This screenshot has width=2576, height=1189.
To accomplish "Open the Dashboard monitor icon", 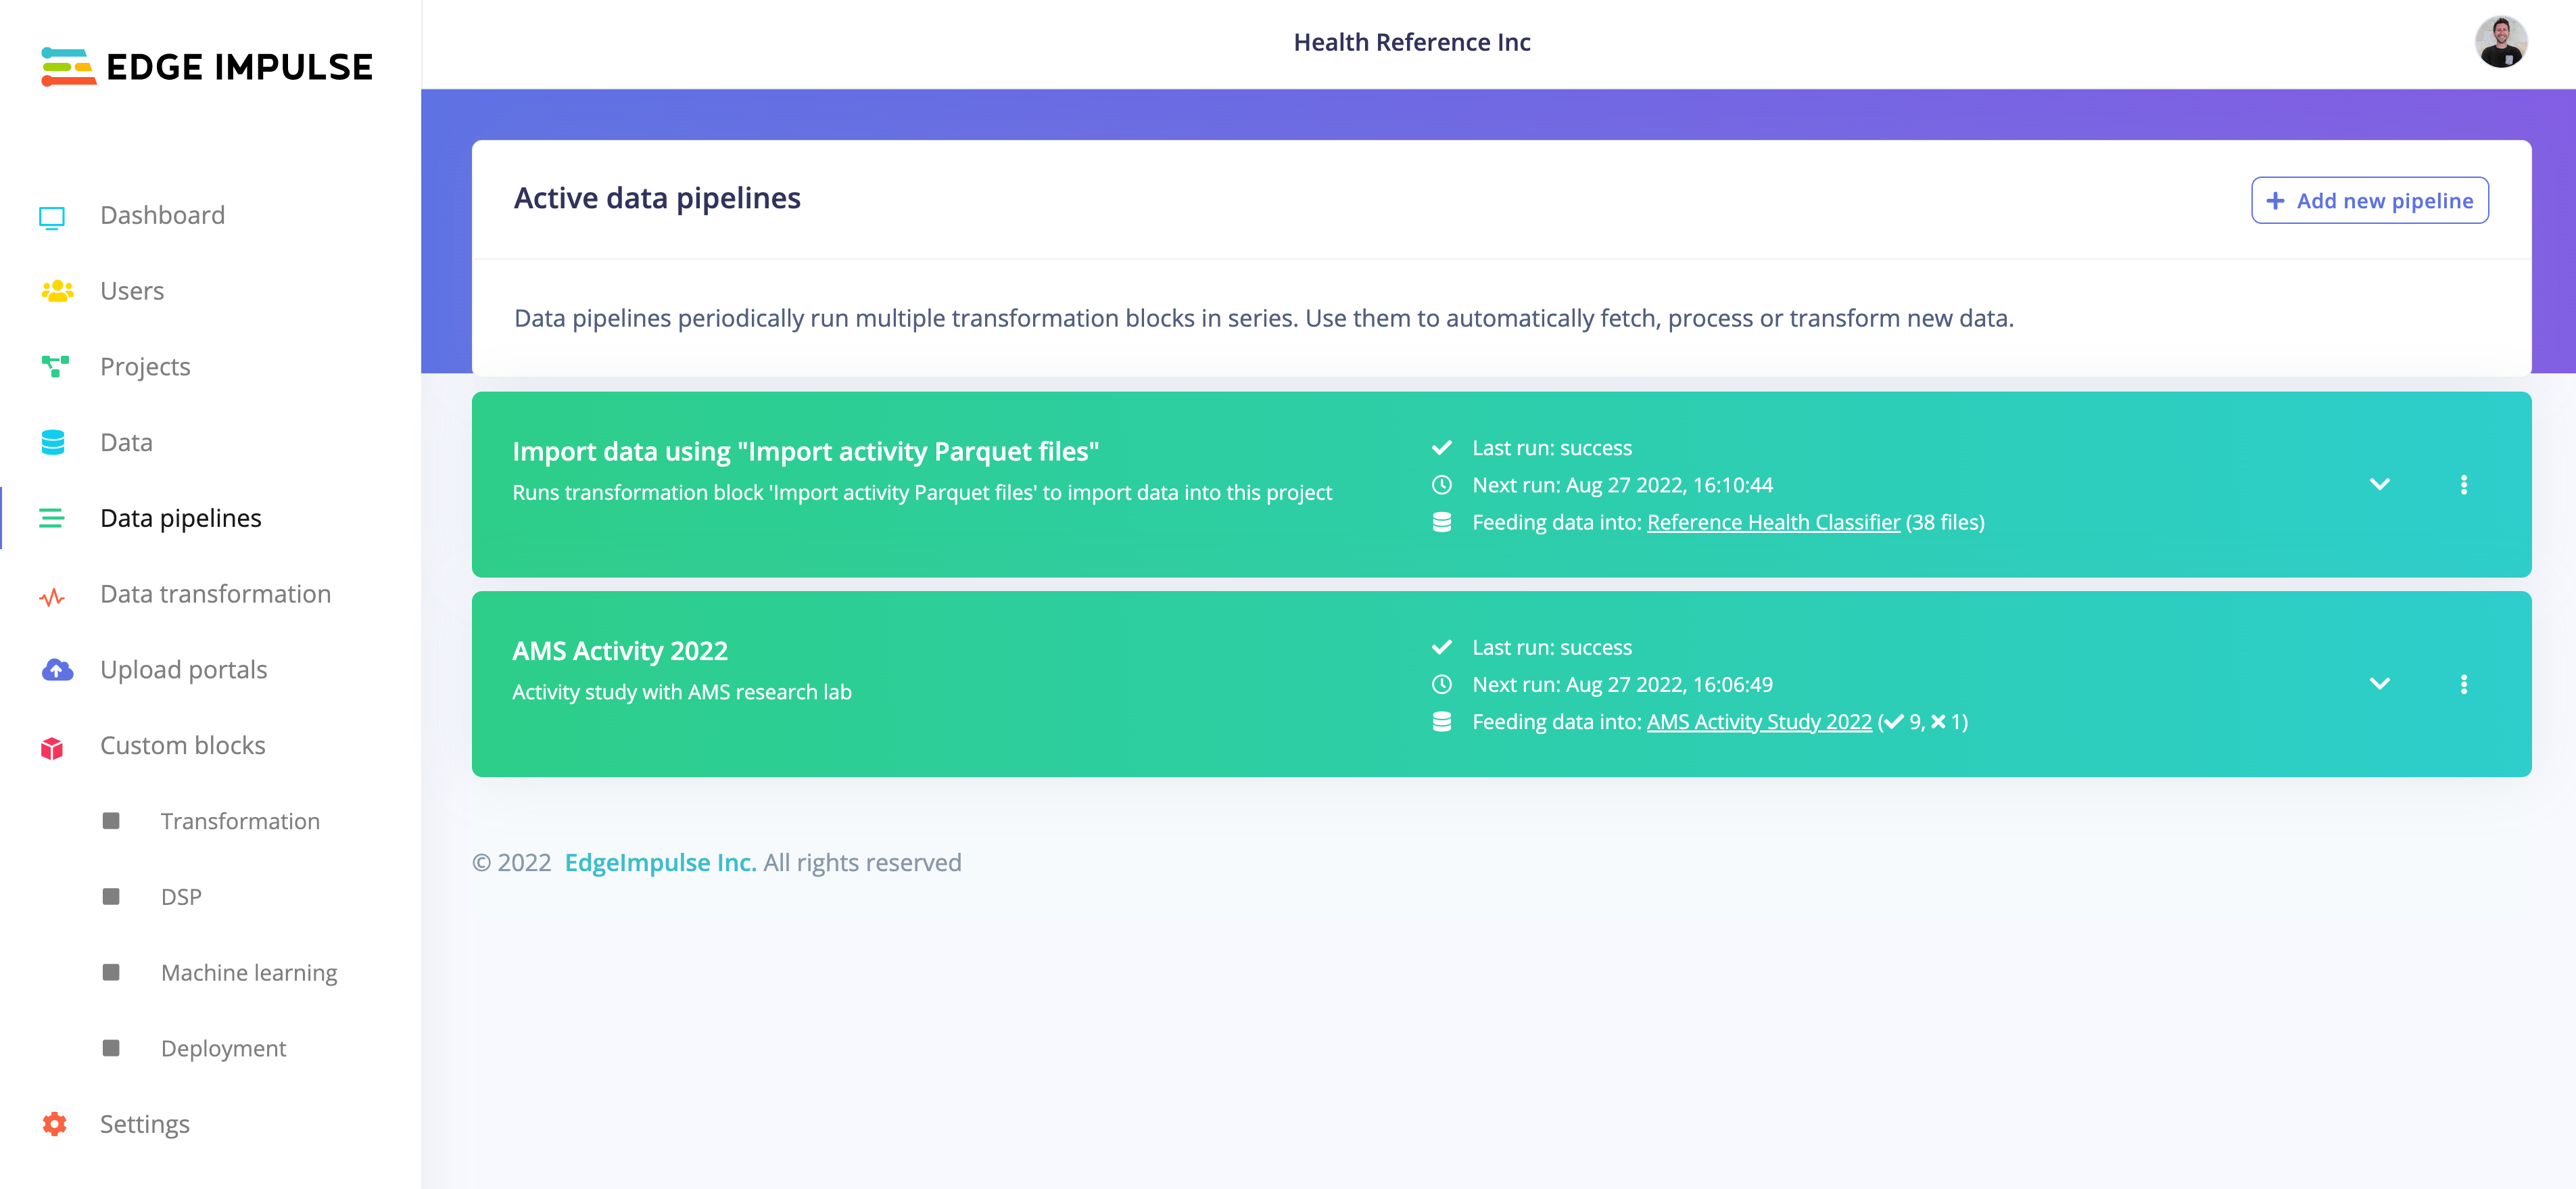I will pos(52,217).
